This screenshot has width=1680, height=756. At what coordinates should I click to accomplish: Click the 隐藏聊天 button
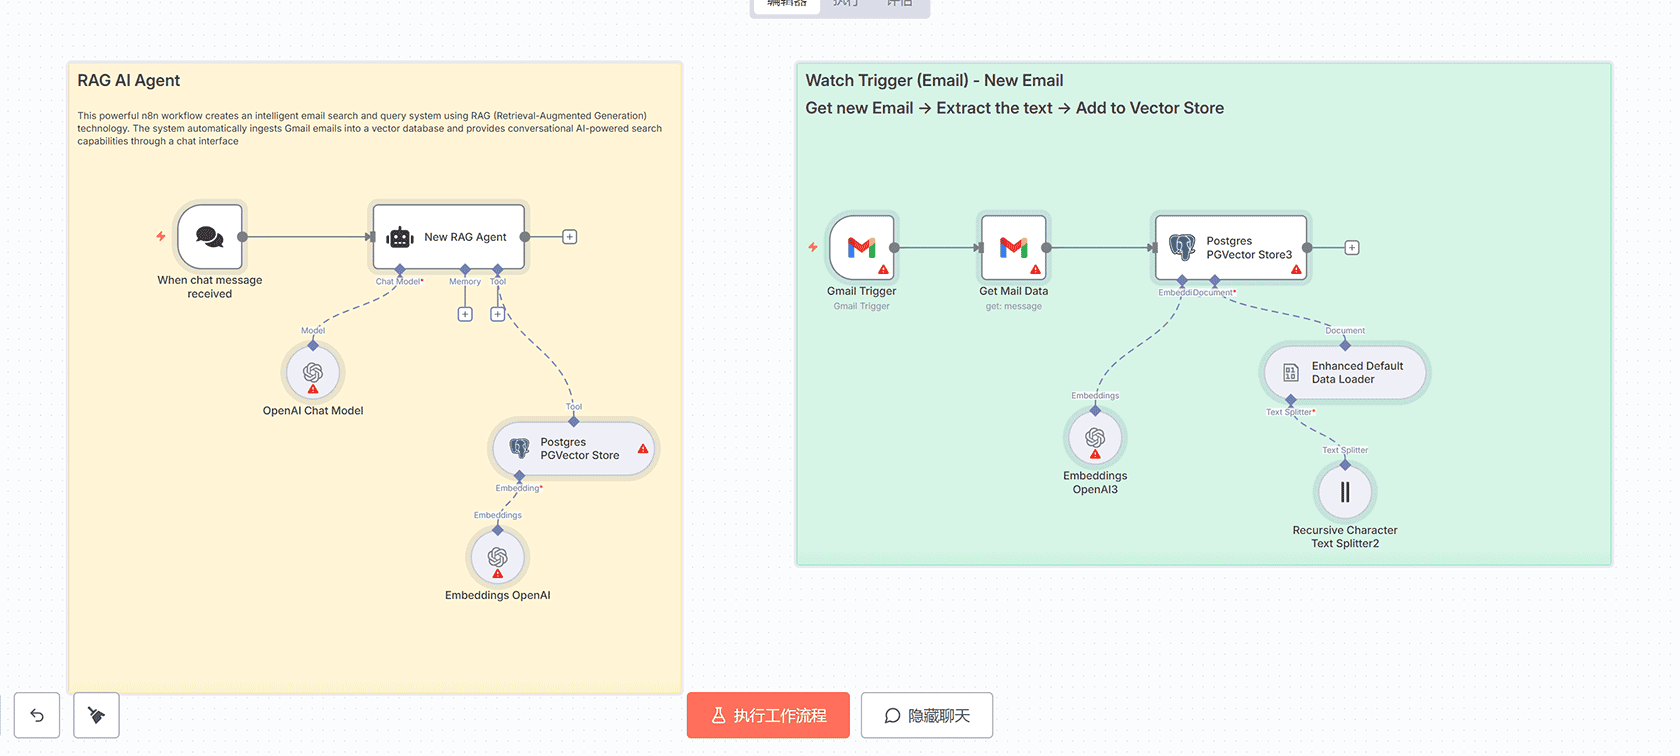926,715
